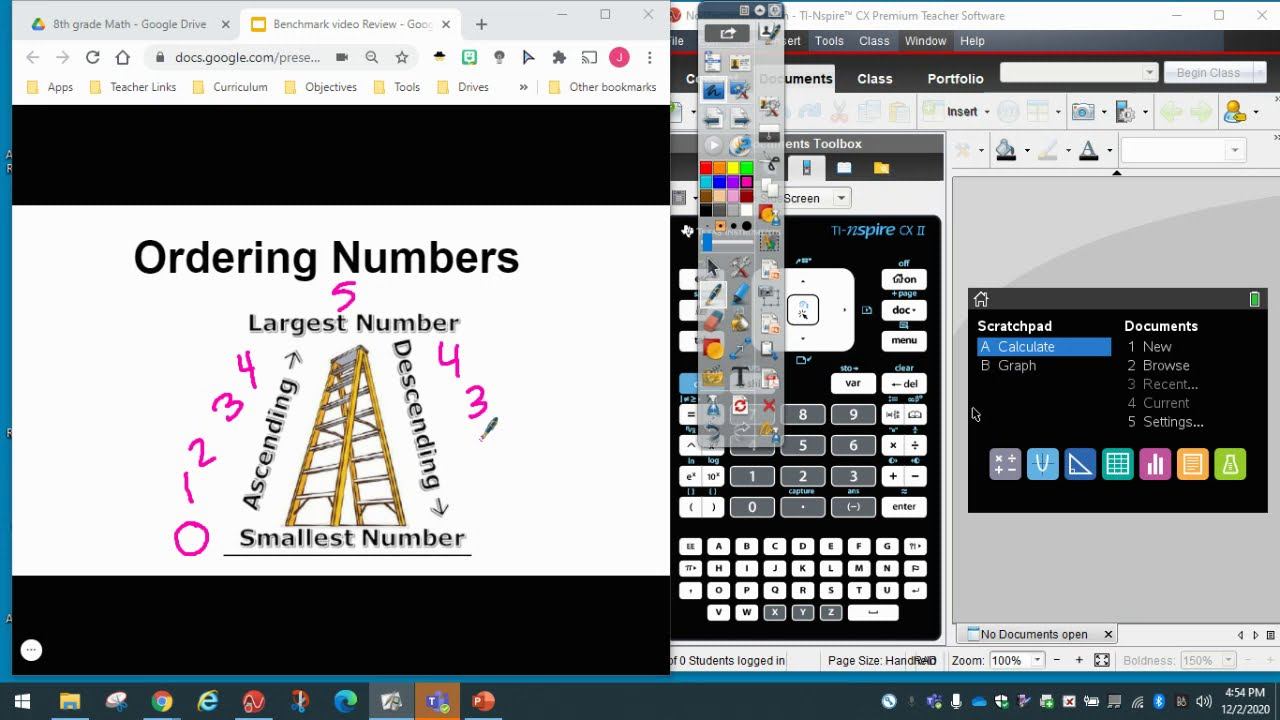The height and width of the screenshot is (720, 1280).
Task: Pick green color swatch in floating toolbar
Action: pyautogui.click(x=746, y=168)
